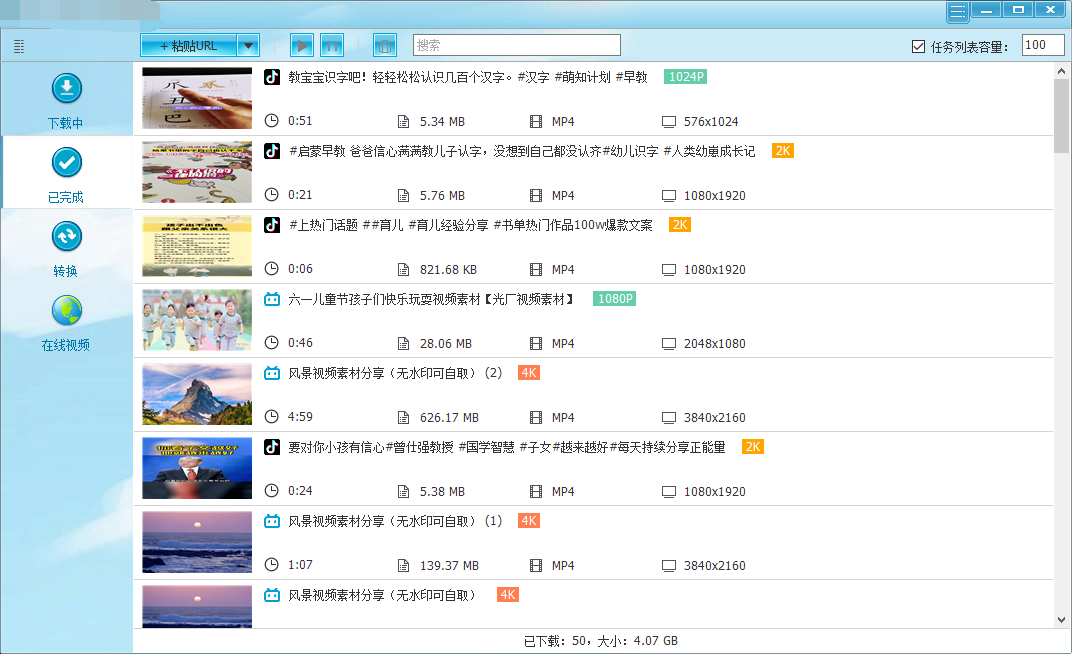1072x654 pixels.
Task: Click the 搜索 search field
Action: pos(516,45)
